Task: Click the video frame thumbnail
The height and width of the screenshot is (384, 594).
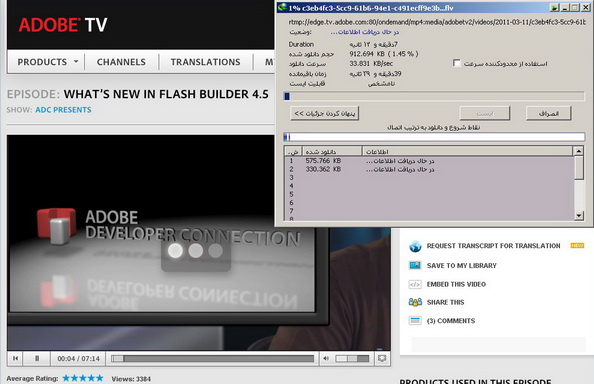Action: point(199,242)
